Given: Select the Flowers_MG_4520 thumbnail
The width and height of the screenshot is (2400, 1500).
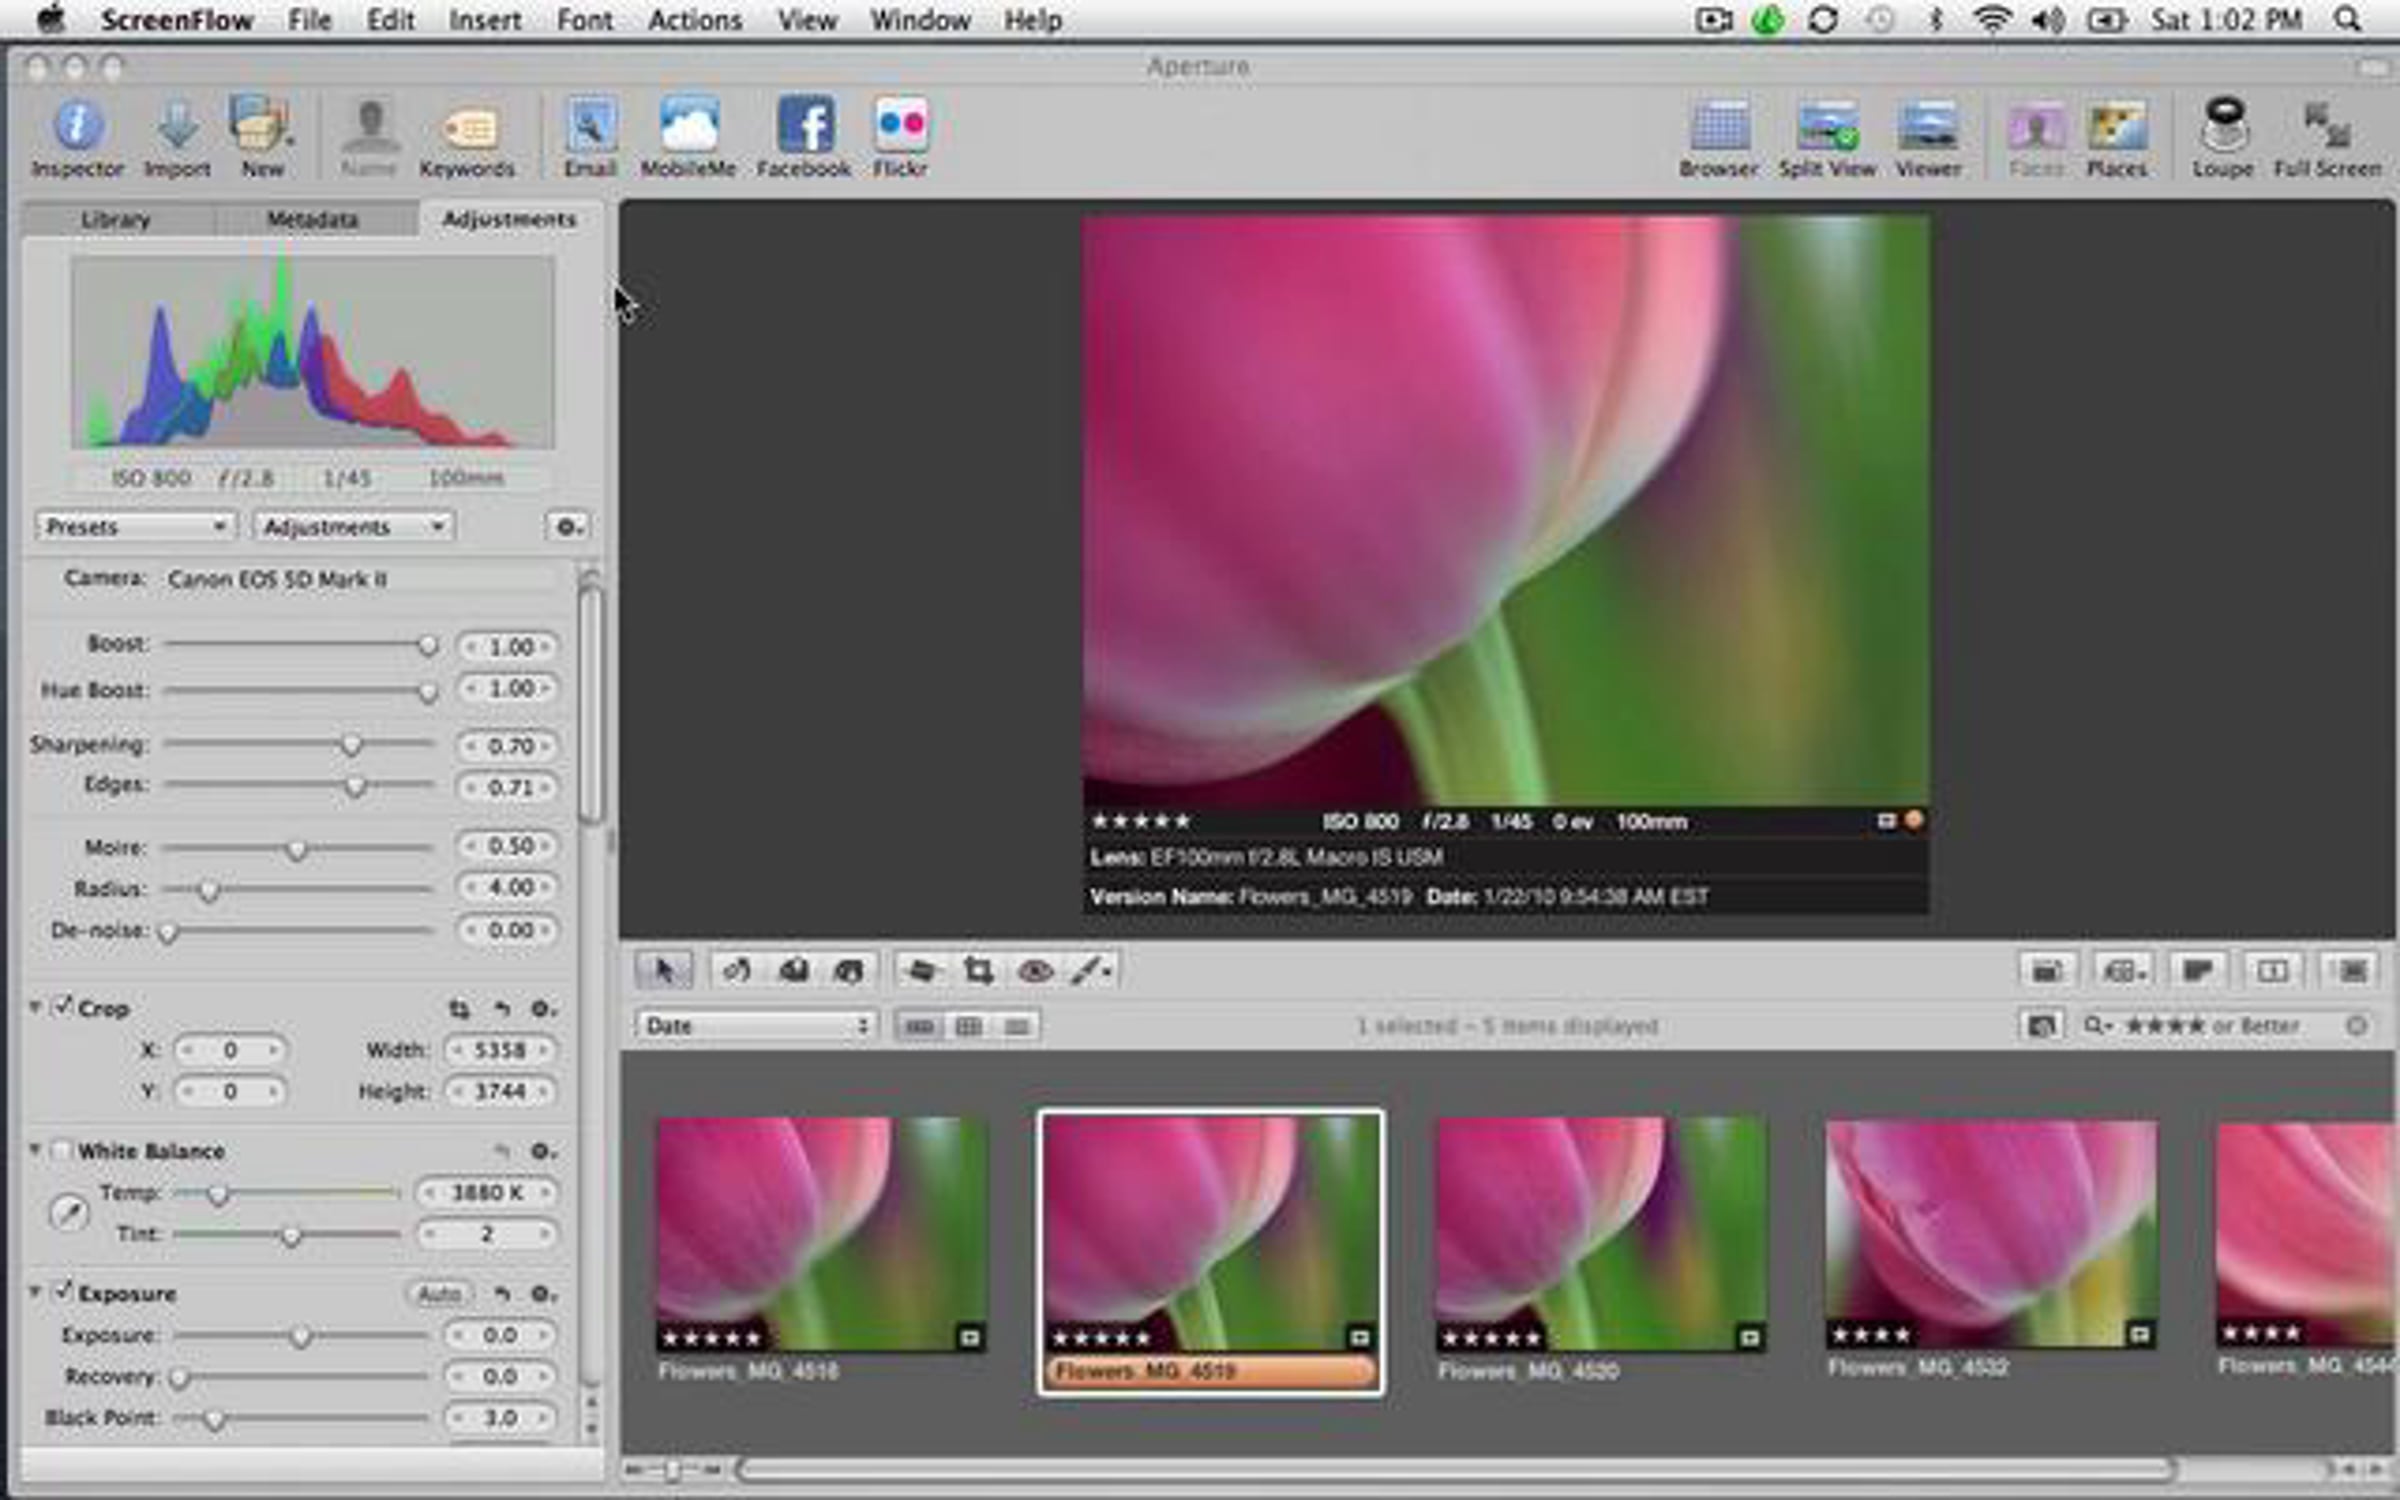Looking at the screenshot, I should click(1600, 1235).
